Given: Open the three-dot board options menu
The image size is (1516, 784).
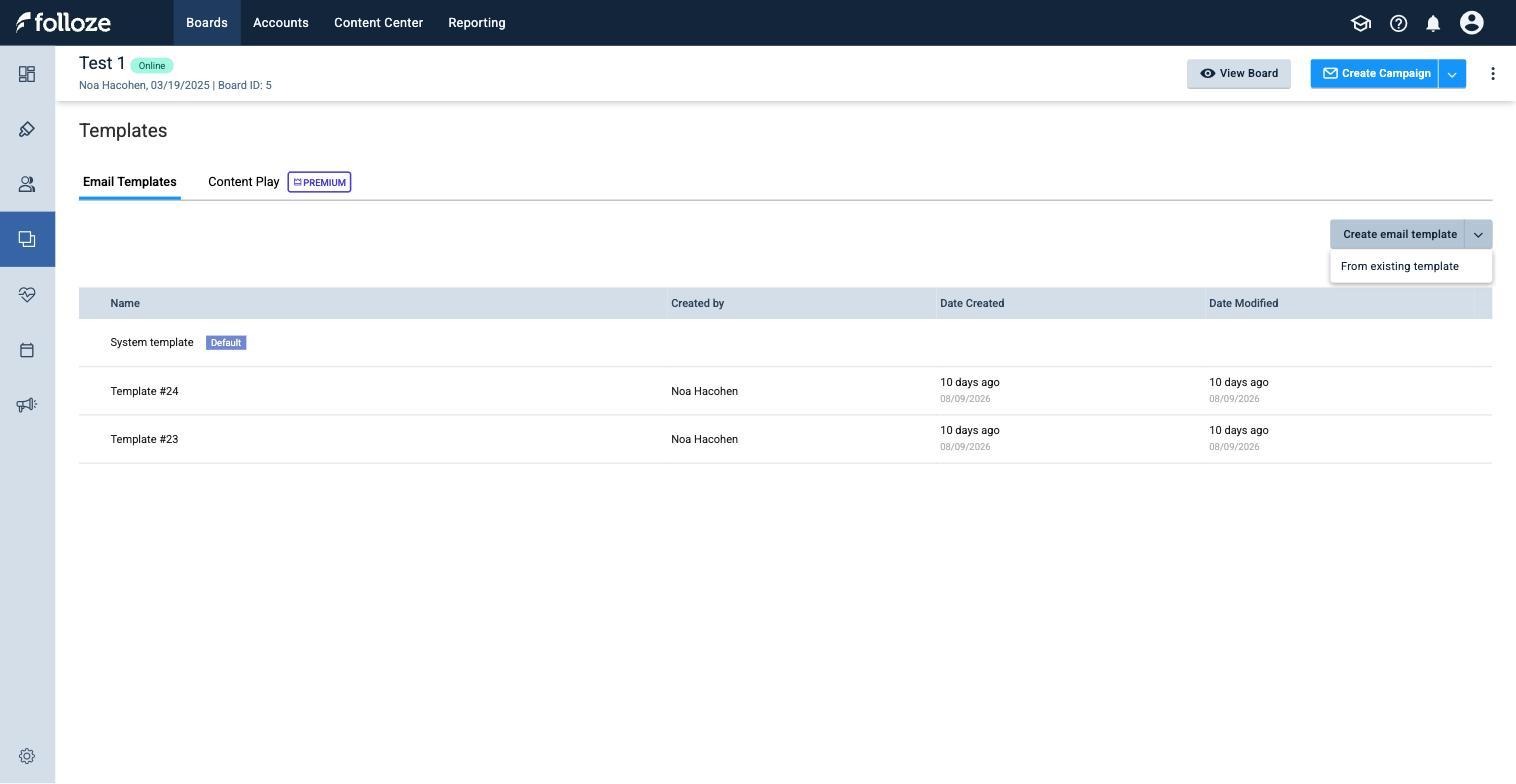Looking at the screenshot, I should pos(1493,74).
